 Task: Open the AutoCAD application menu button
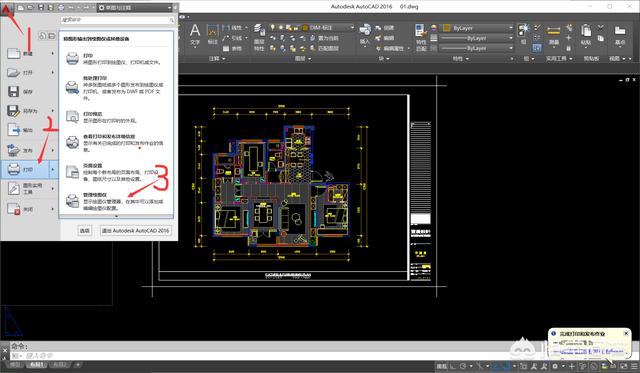point(7,7)
